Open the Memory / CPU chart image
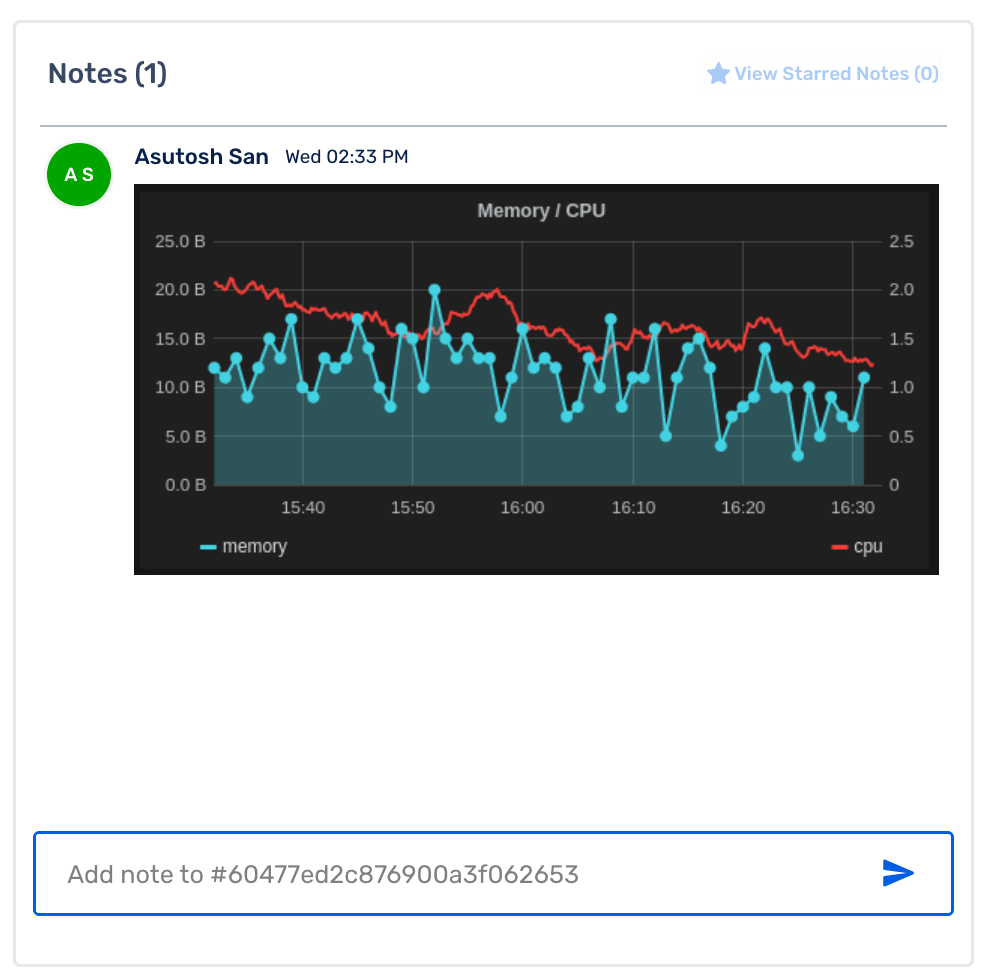This screenshot has width=994, height=980. click(x=536, y=380)
